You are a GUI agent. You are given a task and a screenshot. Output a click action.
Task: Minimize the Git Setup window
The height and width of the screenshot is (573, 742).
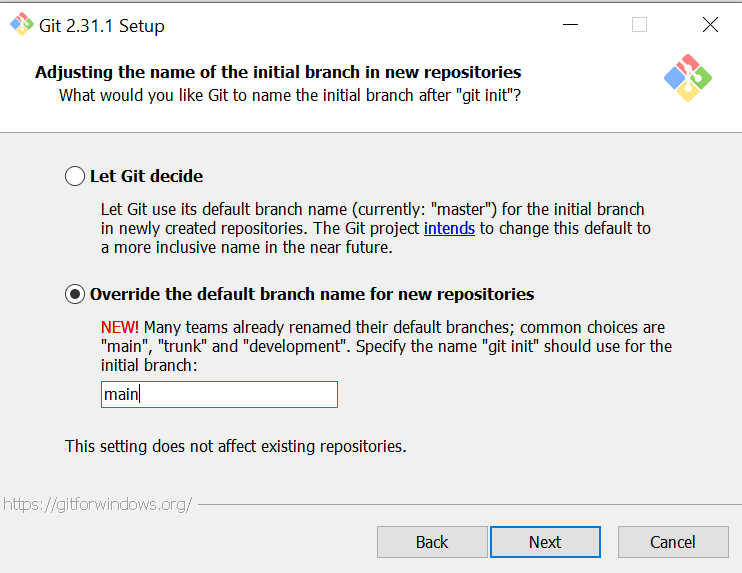coord(570,25)
